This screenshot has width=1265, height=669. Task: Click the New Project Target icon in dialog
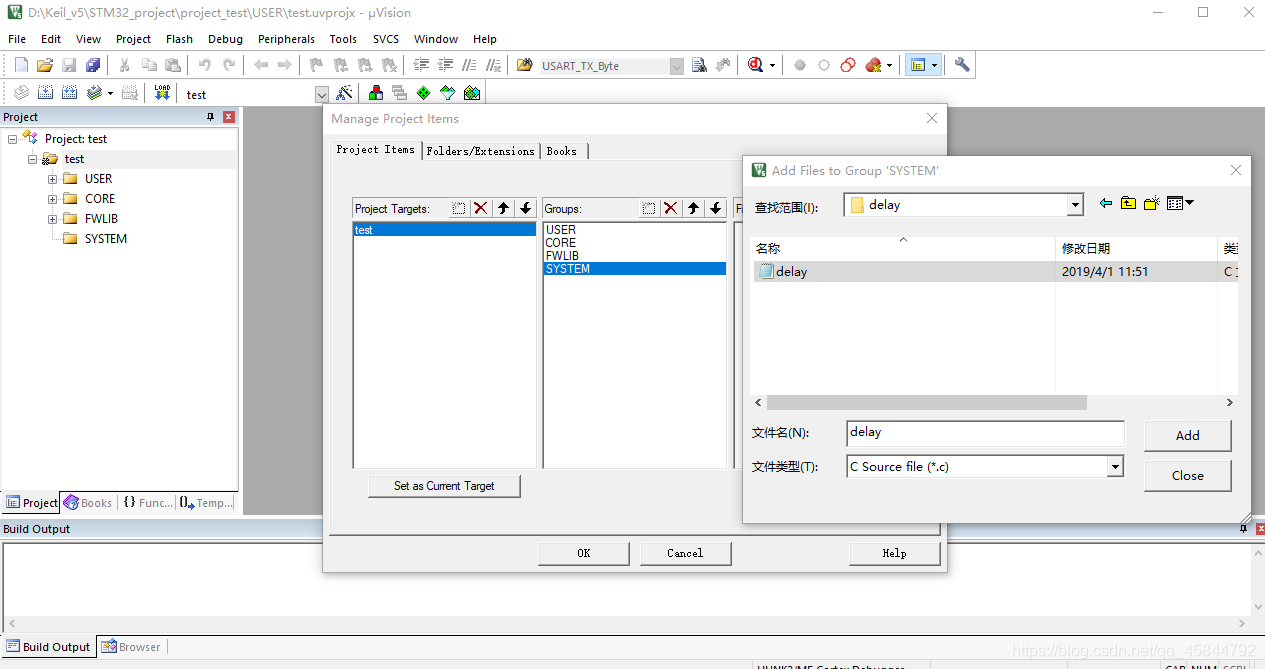(459, 208)
